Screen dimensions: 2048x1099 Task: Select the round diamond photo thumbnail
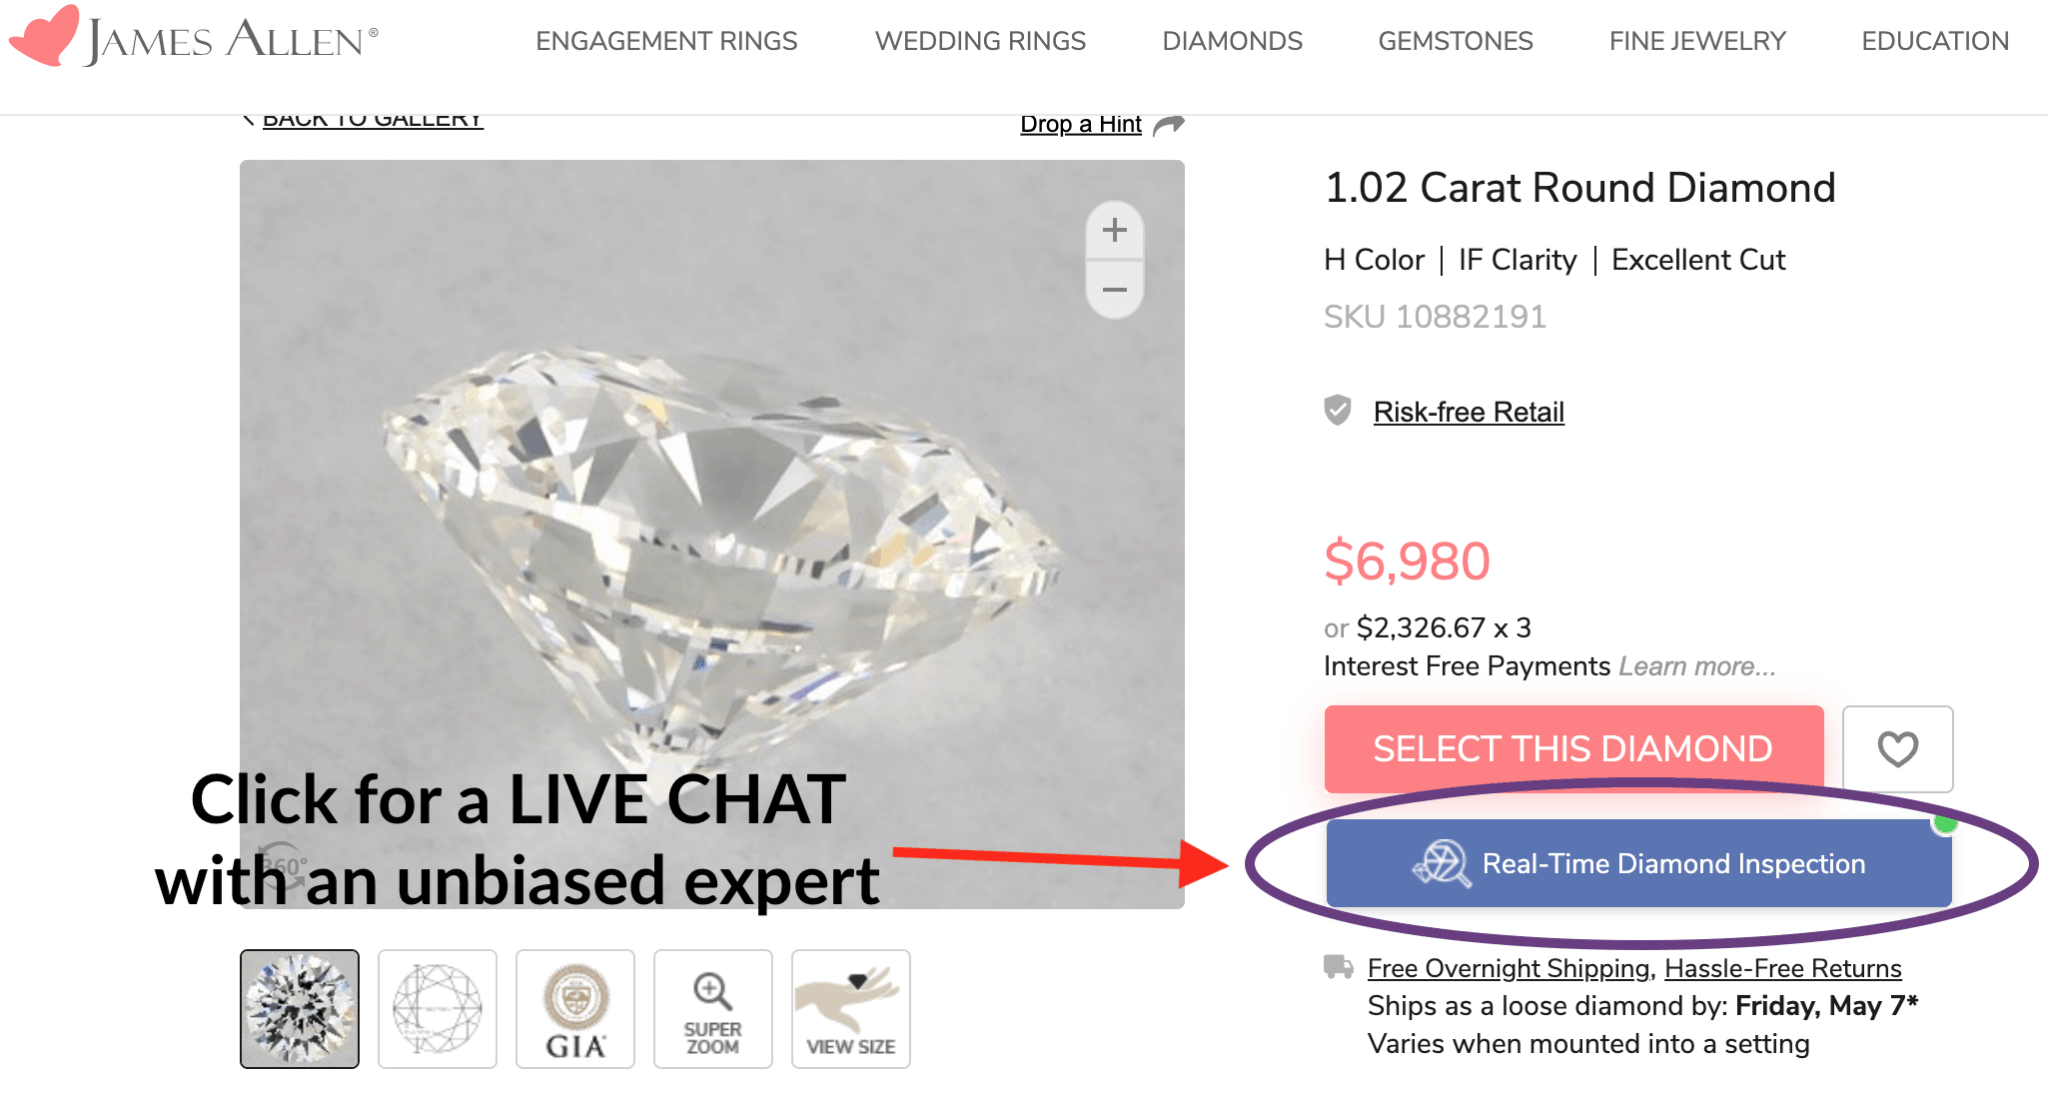(x=299, y=1007)
